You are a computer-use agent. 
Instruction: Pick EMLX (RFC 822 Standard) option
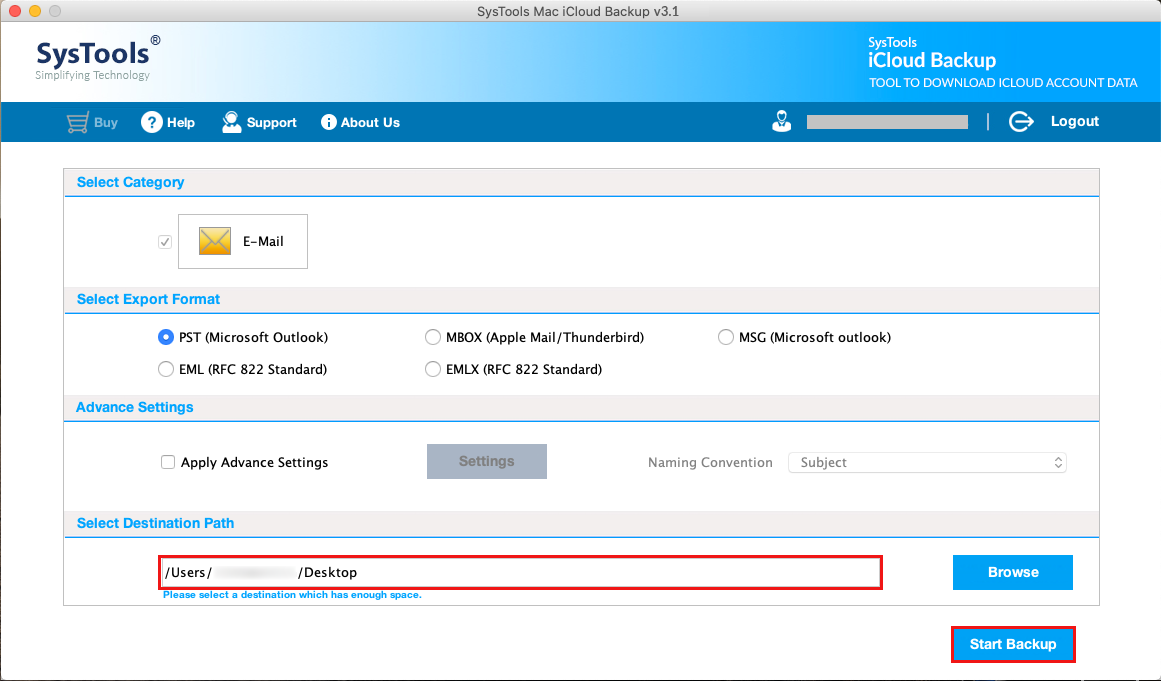point(433,369)
